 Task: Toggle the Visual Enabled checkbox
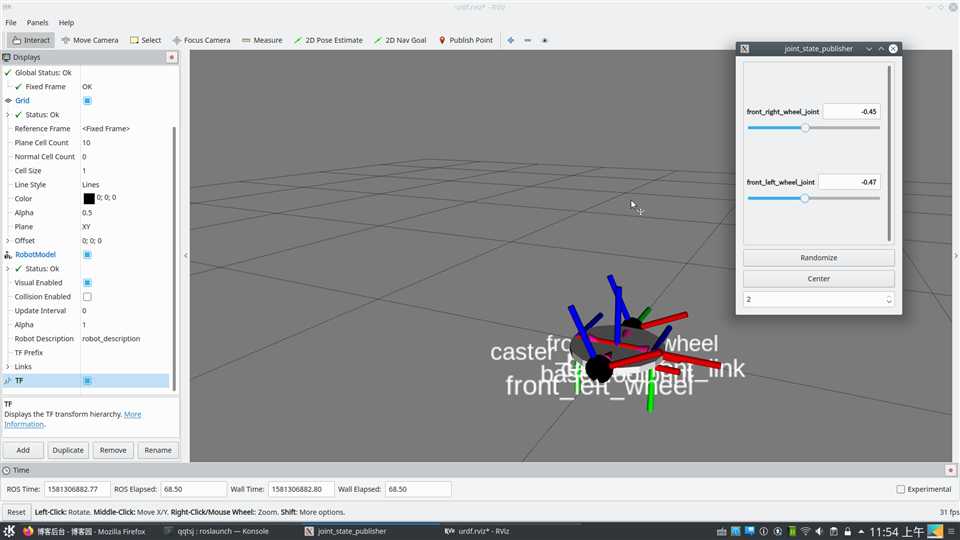(87, 283)
